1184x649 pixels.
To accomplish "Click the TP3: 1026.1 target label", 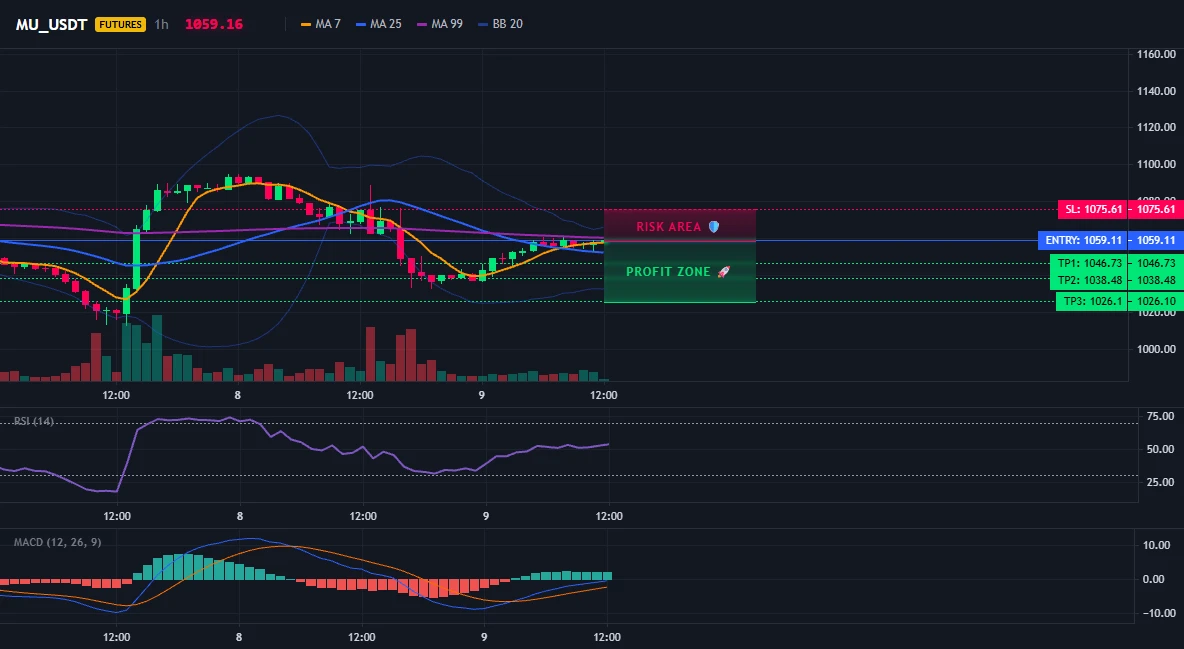I will 1091,301.
